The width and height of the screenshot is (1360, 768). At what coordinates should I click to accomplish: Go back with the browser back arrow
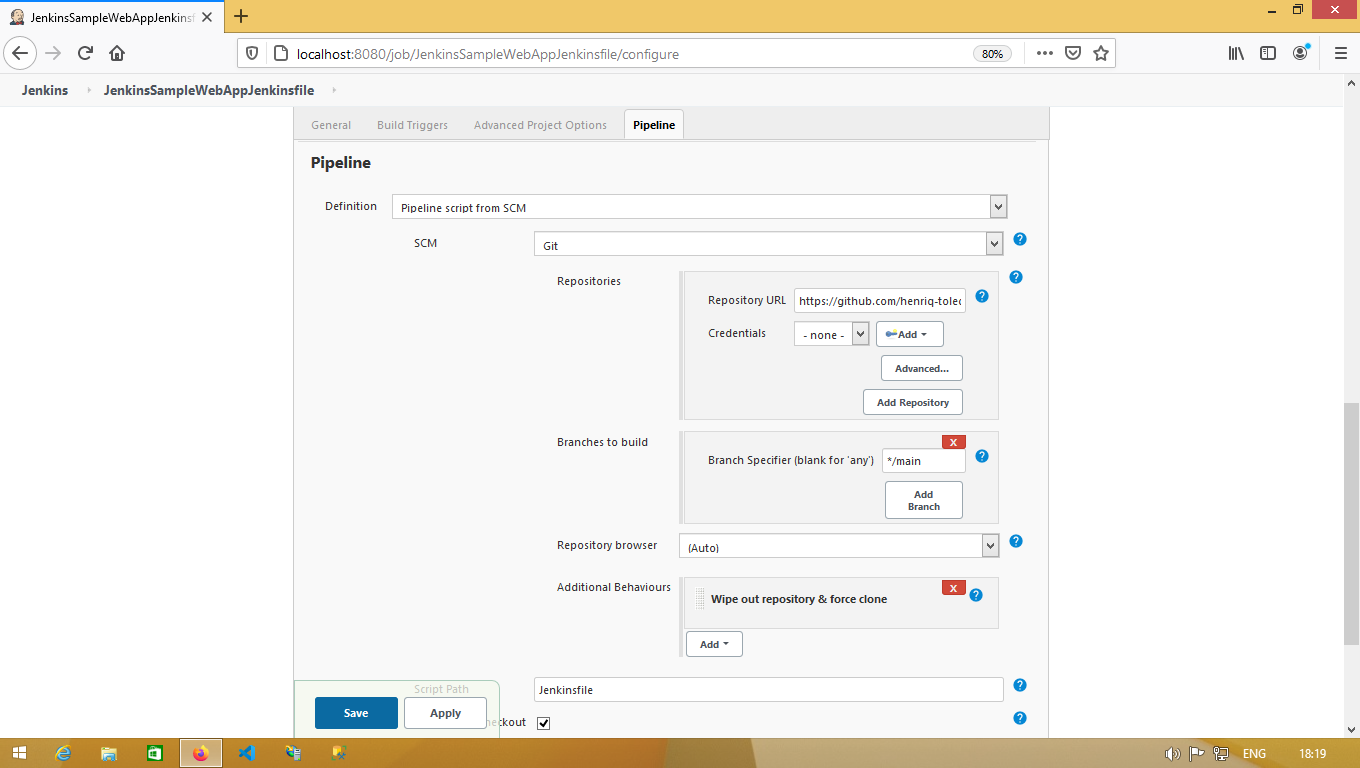(x=21, y=53)
